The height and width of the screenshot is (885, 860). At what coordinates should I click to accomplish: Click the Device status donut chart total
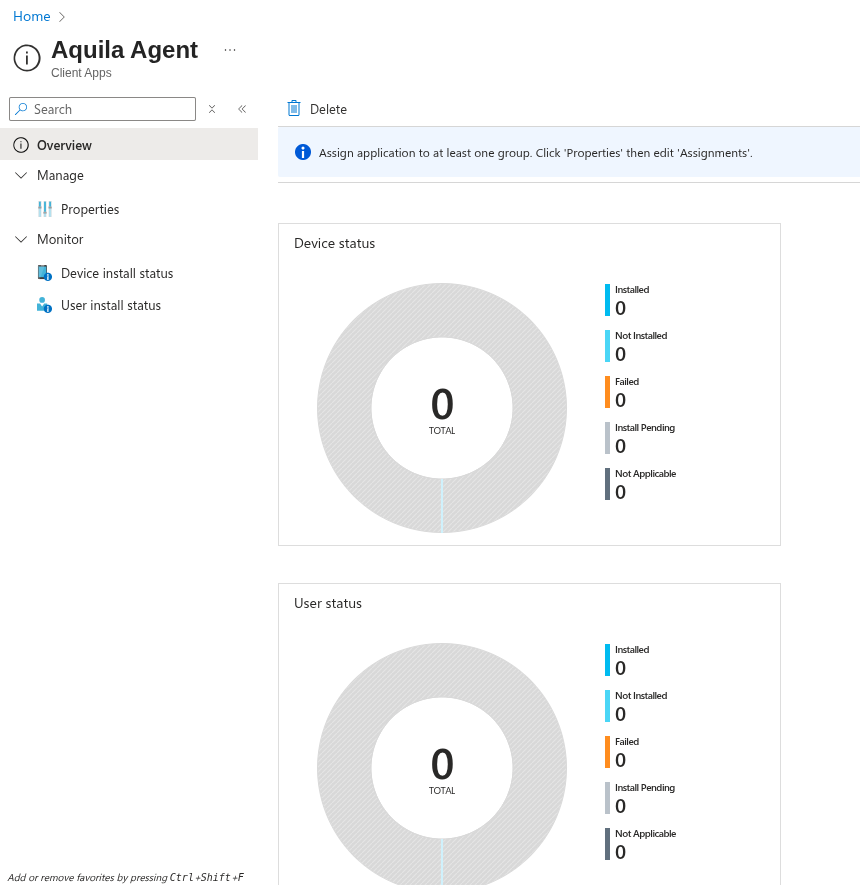442,408
